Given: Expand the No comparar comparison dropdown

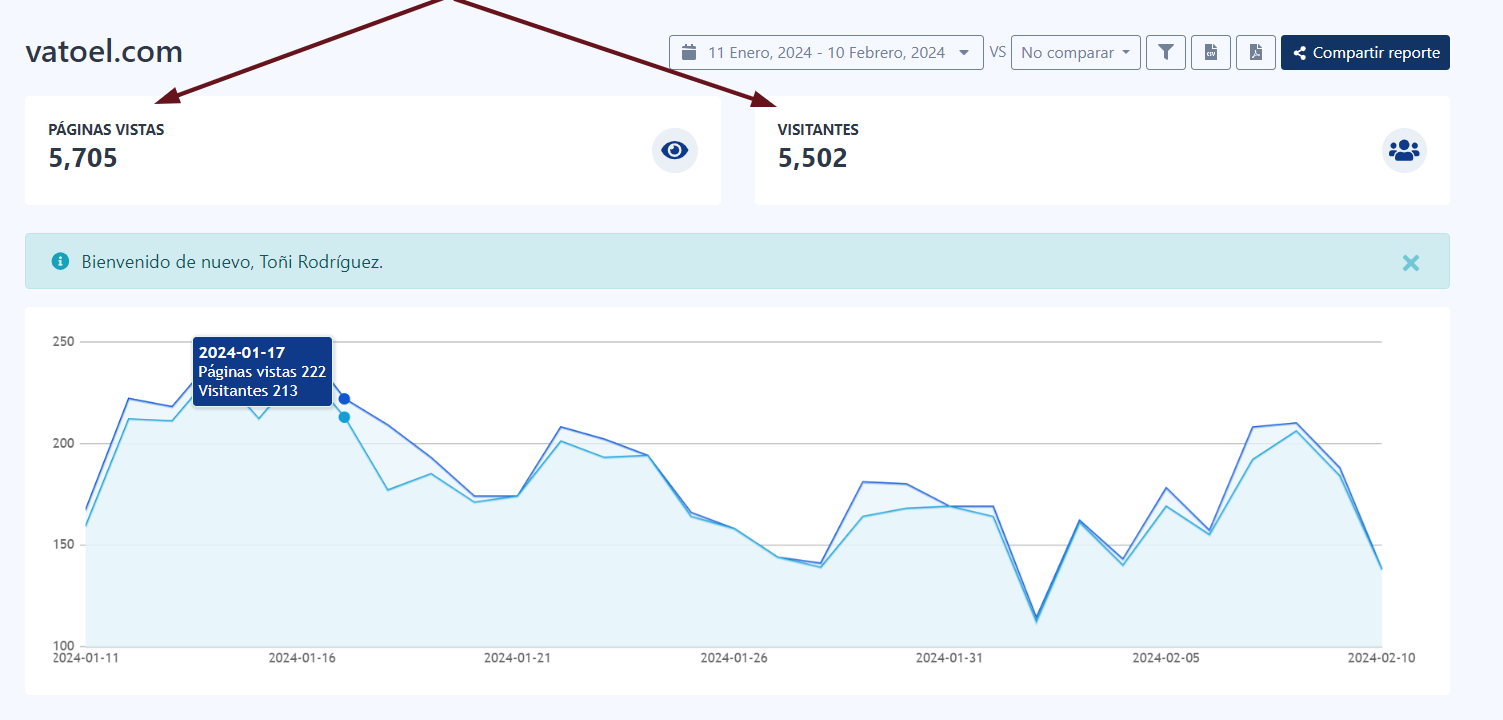Looking at the screenshot, I should pyautogui.click(x=1076, y=52).
